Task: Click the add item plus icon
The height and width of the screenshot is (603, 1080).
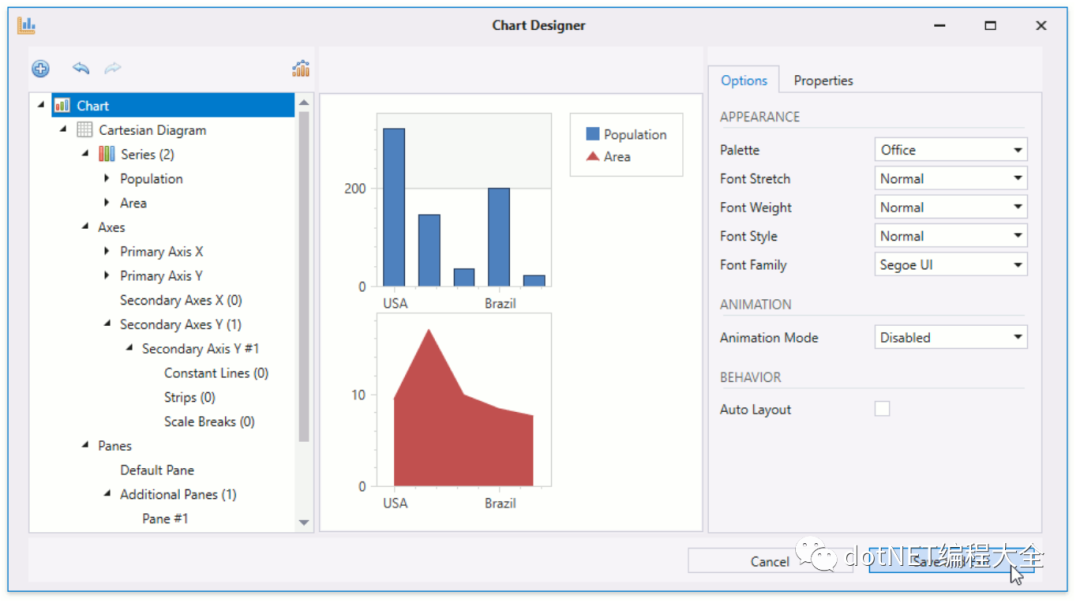Action: point(40,68)
